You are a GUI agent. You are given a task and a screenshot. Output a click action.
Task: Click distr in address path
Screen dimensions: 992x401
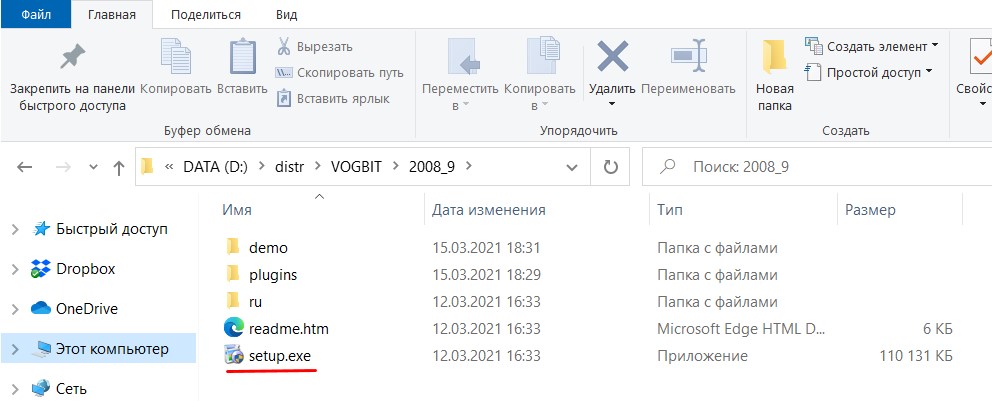289,167
